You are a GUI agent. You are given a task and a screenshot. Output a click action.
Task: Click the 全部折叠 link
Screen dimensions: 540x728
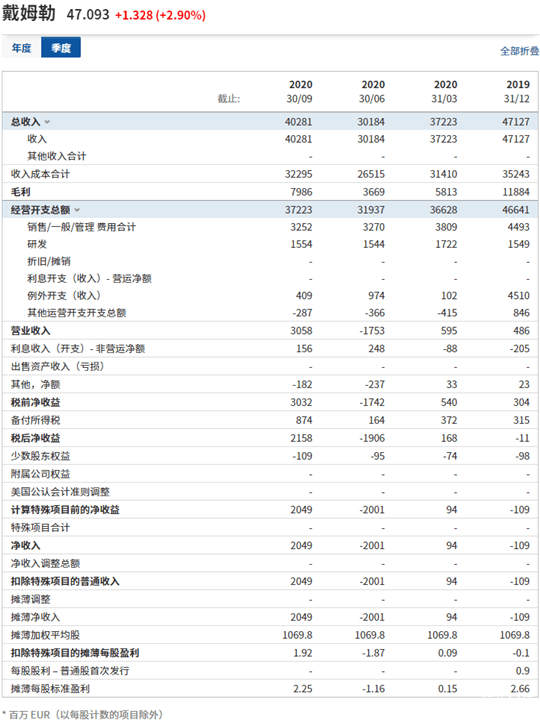point(519,51)
